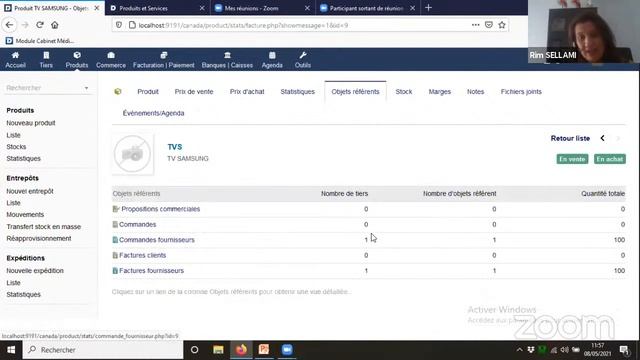
Task: Switch to the Stock tab
Action: click(404, 92)
